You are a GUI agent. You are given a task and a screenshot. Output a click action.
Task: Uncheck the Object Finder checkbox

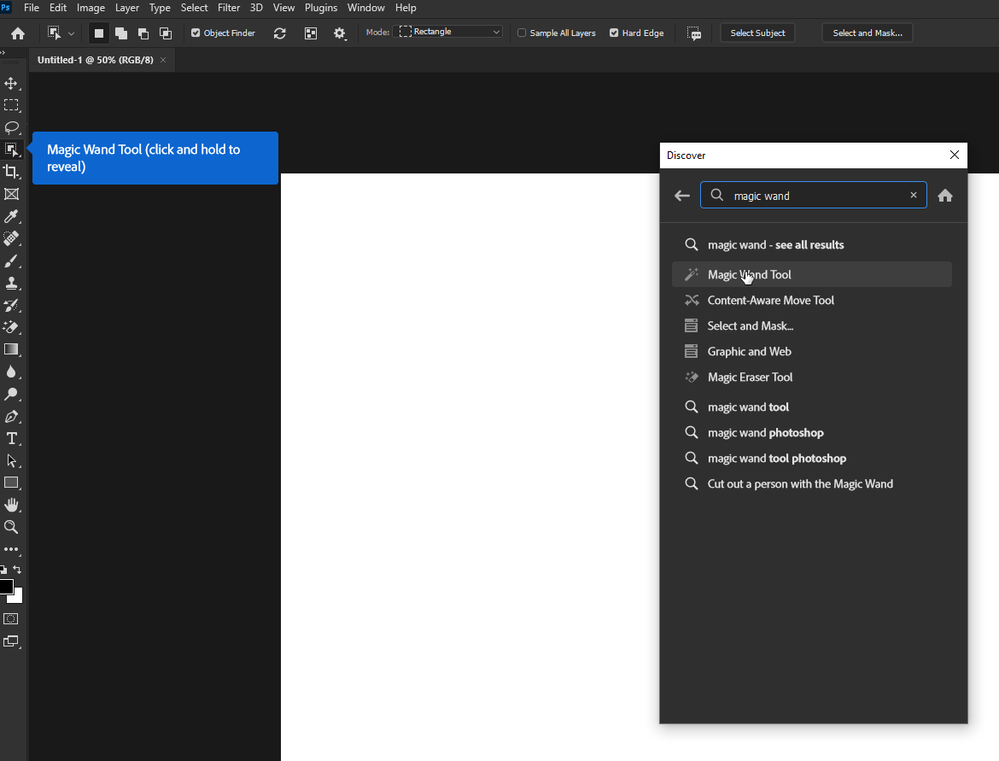point(196,33)
